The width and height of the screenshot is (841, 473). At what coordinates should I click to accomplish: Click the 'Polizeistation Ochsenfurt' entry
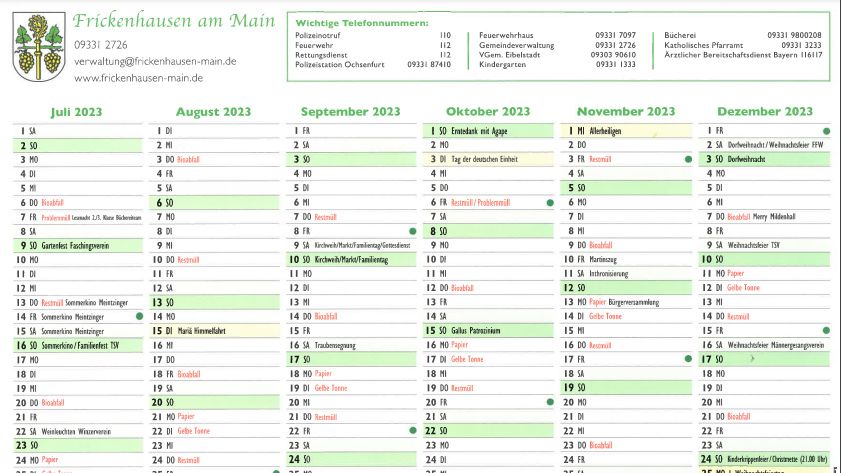click(340, 64)
